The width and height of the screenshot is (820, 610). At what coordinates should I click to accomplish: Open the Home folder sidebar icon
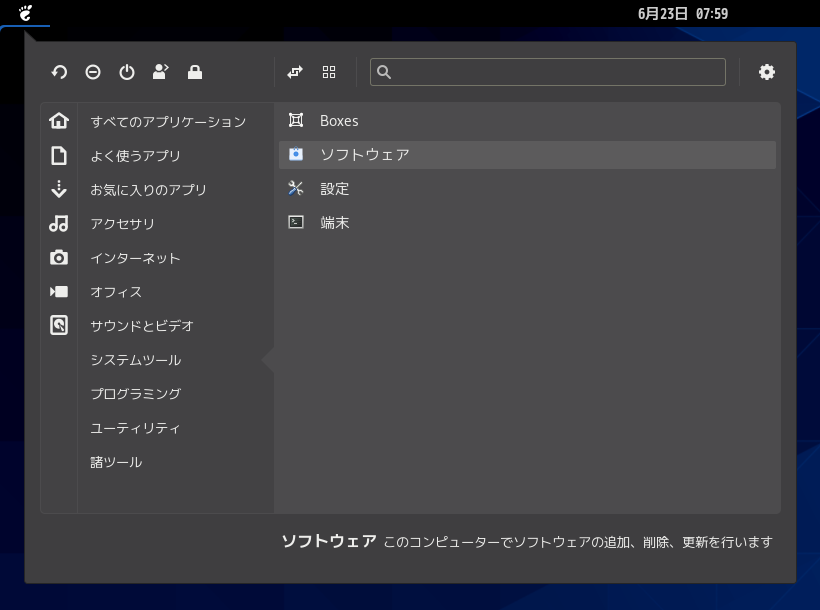59,121
